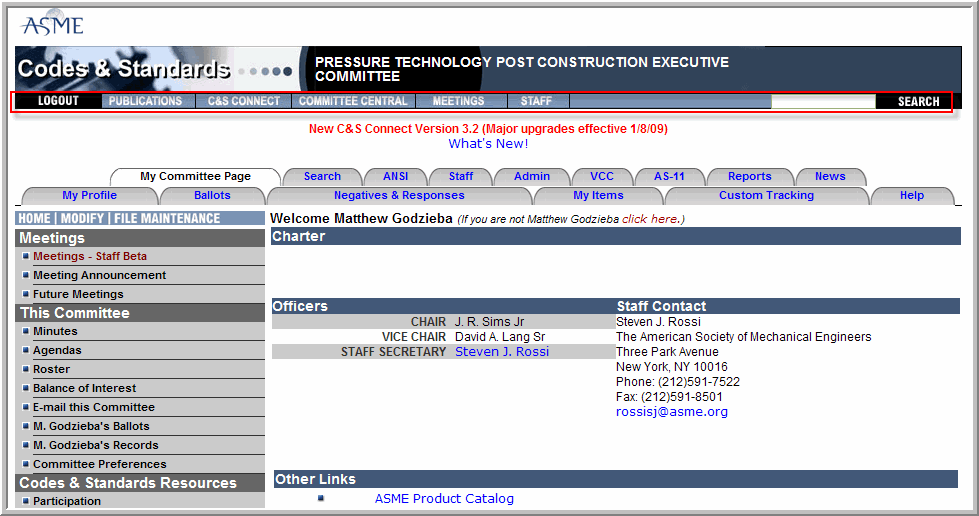This screenshot has width=979, height=516.
Task: Open the Minutes sidebar link
Action: click(55, 331)
